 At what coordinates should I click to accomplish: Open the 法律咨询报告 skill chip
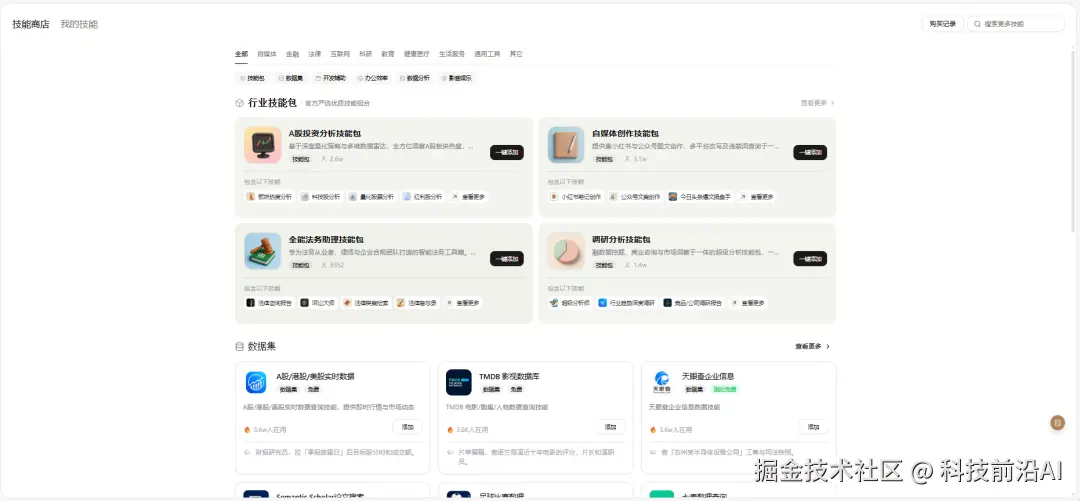(x=270, y=303)
